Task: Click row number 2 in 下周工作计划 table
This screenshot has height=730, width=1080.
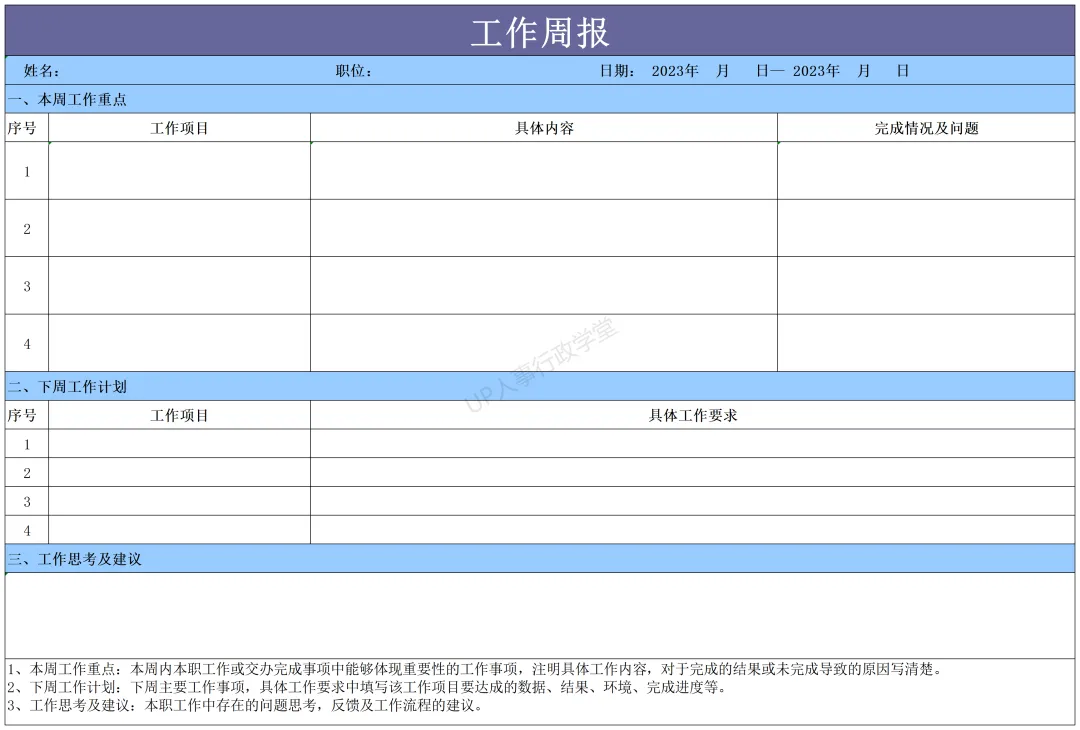Action: (27, 472)
